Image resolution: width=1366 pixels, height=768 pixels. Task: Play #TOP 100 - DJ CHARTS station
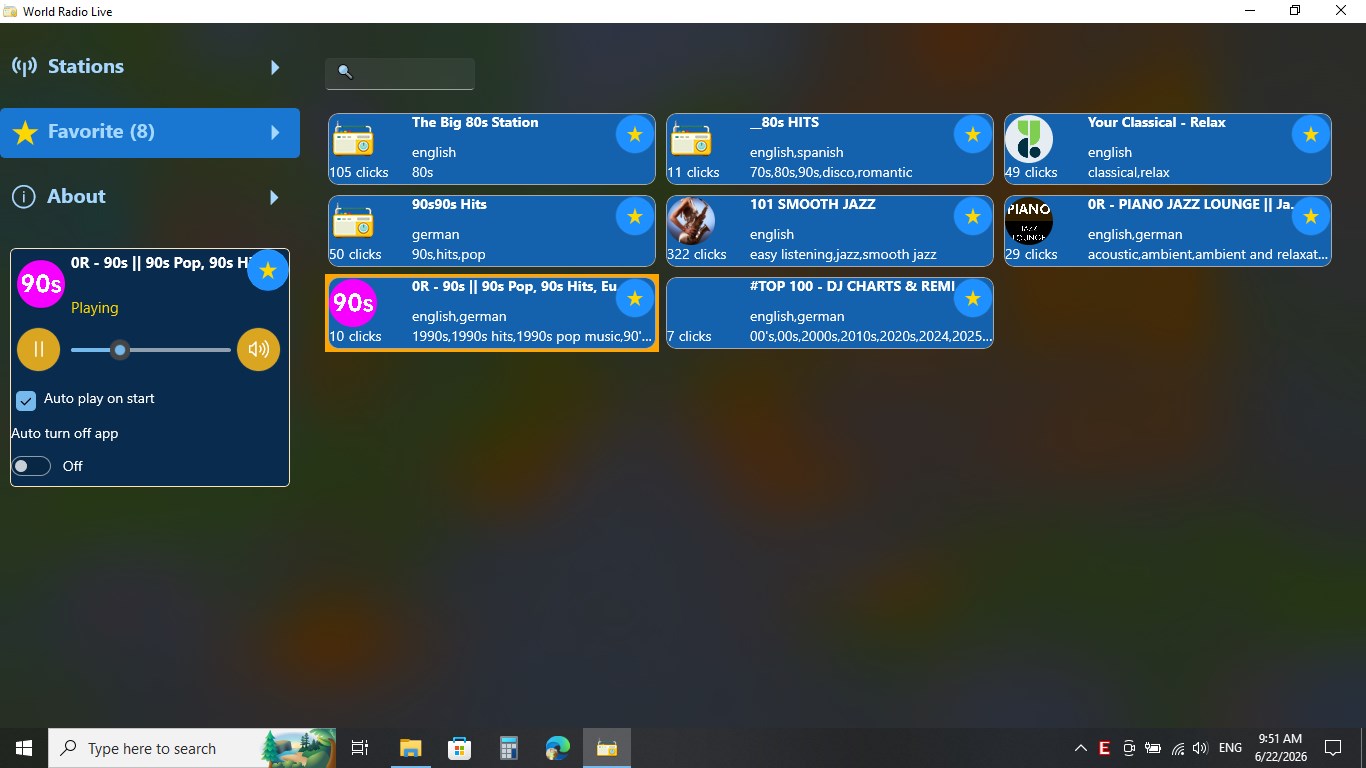tap(830, 313)
